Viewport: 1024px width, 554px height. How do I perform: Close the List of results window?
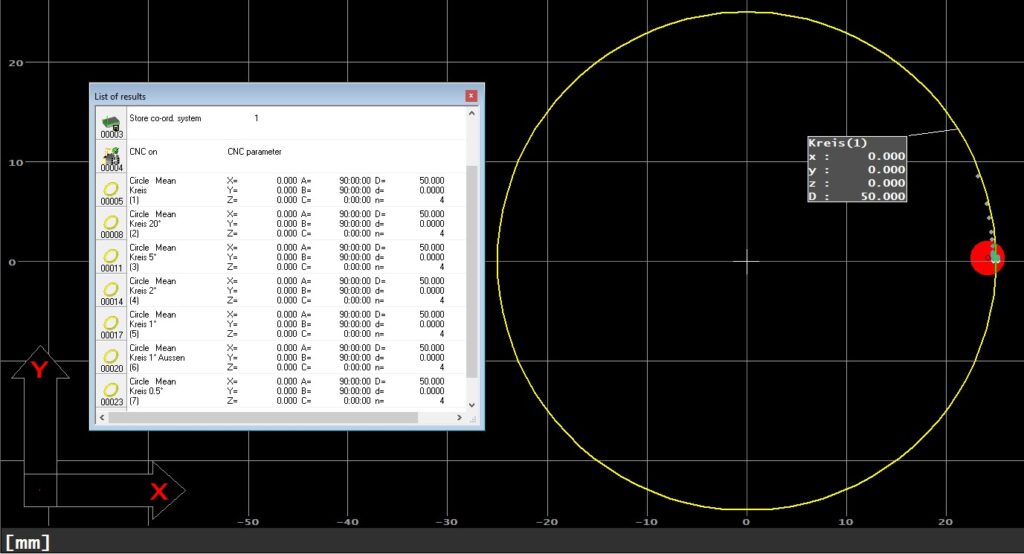pos(471,96)
